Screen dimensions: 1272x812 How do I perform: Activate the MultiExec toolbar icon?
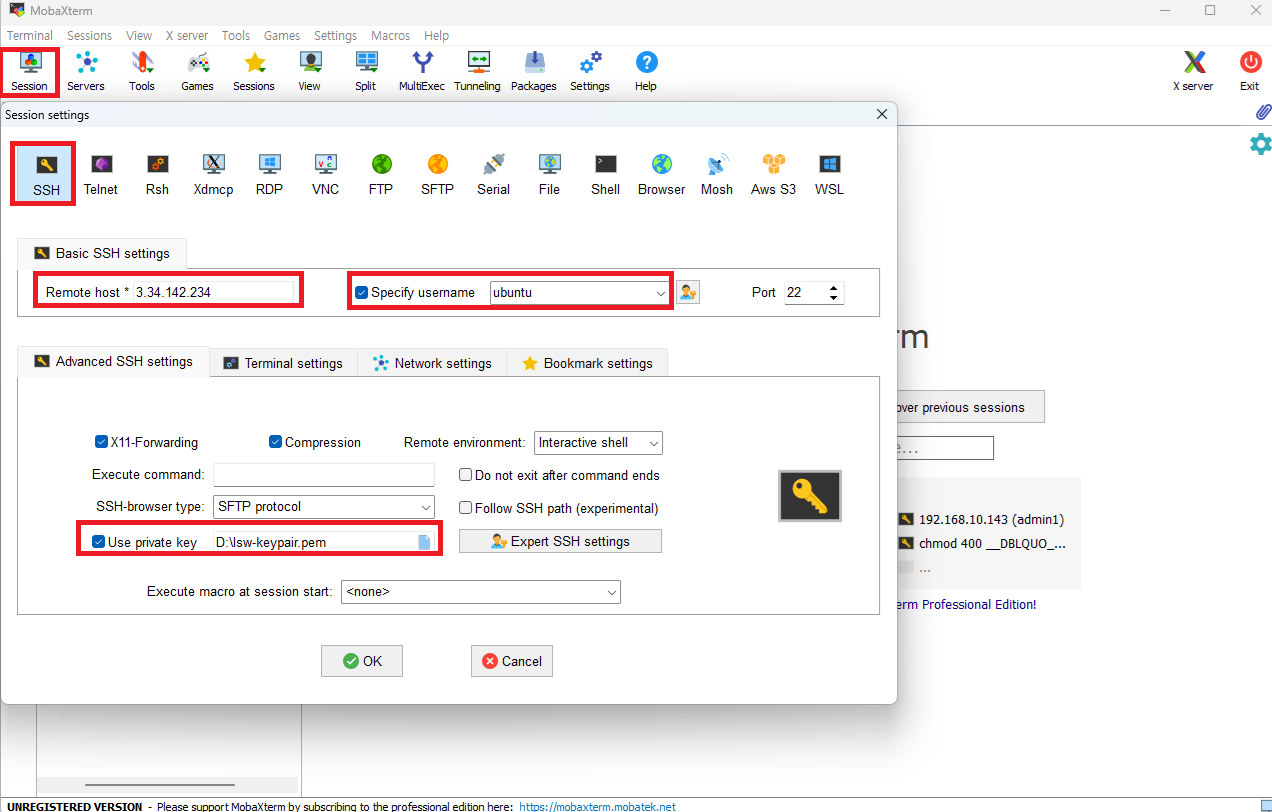pyautogui.click(x=422, y=71)
